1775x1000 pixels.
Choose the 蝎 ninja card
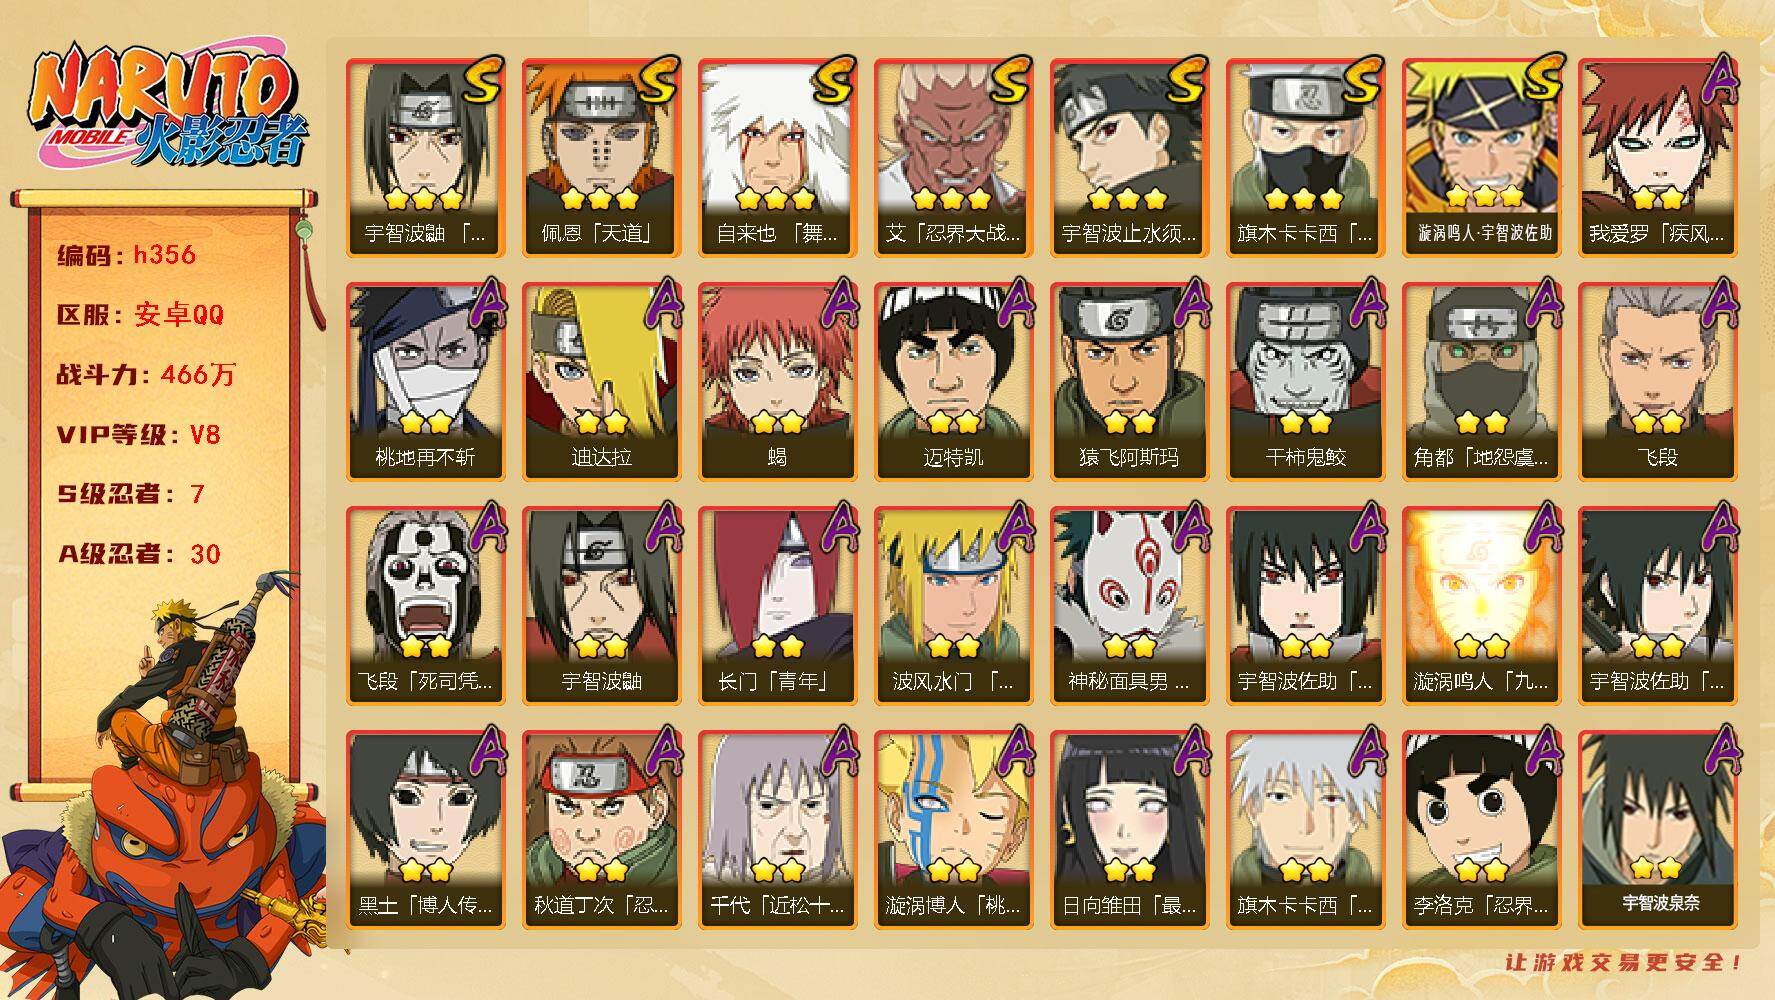[x=777, y=382]
